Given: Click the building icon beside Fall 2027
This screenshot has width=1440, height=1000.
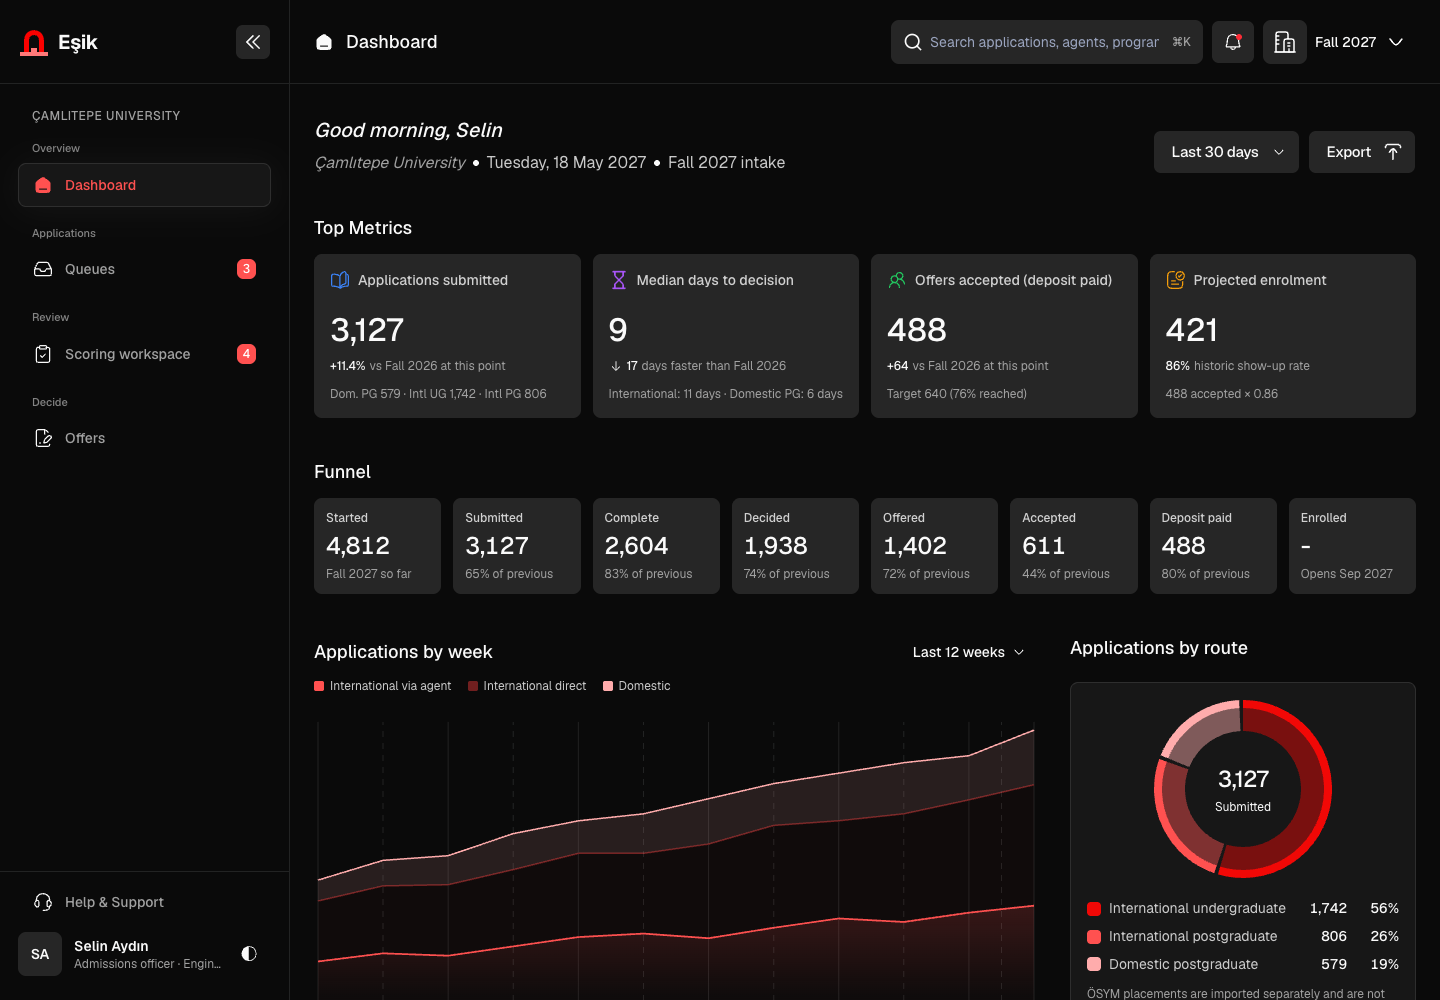Looking at the screenshot, I should click(x=1285, y=42).
